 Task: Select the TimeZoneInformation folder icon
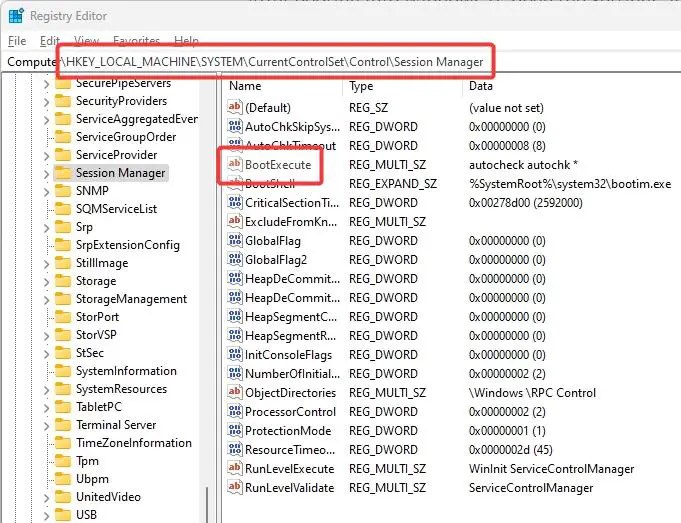[x=63, y=443]
